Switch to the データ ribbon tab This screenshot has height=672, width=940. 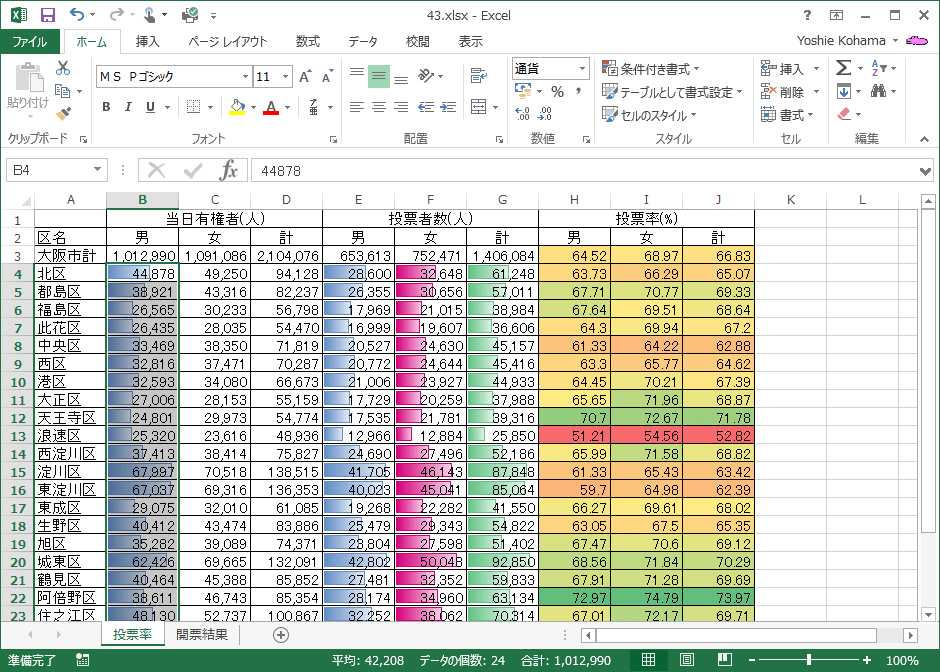(x=363, y=41)
